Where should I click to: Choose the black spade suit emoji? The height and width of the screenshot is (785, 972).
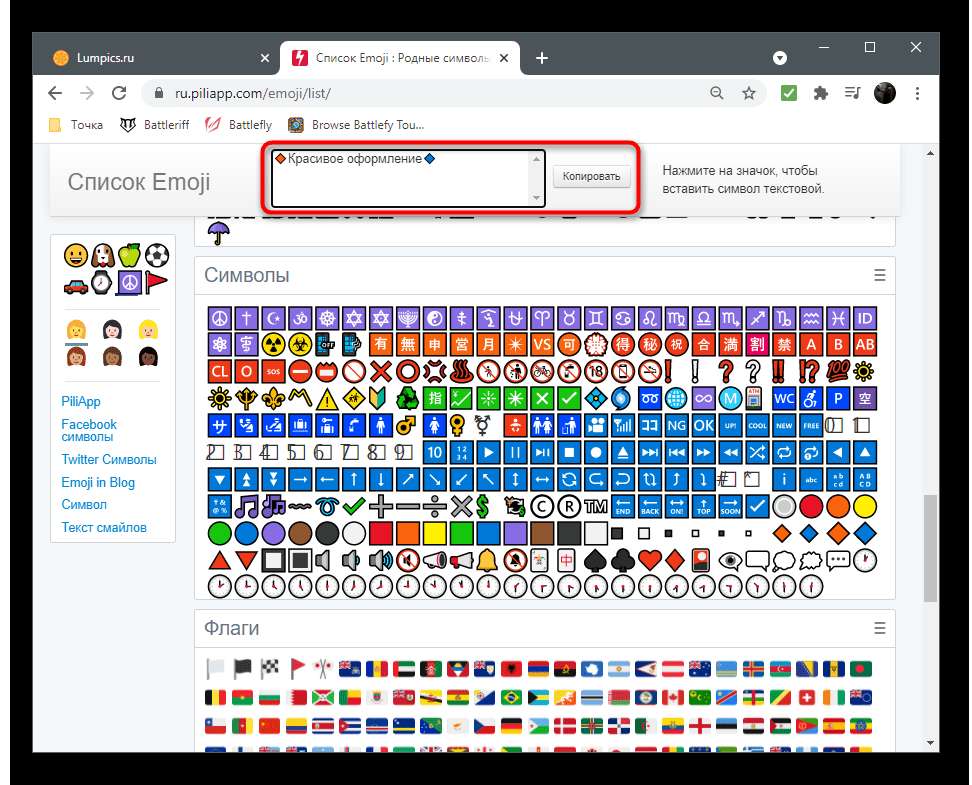click(595, 560)
